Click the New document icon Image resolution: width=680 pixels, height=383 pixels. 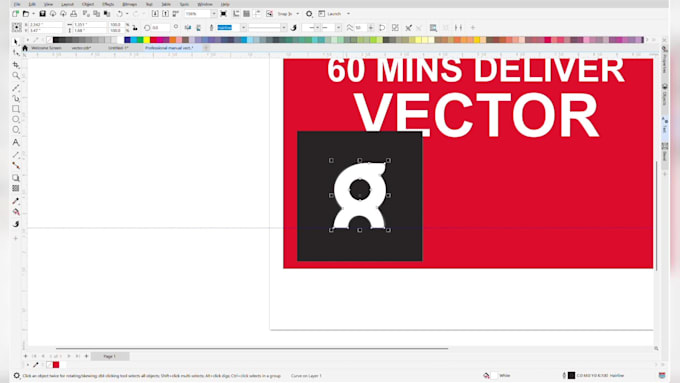click(16, 14)
